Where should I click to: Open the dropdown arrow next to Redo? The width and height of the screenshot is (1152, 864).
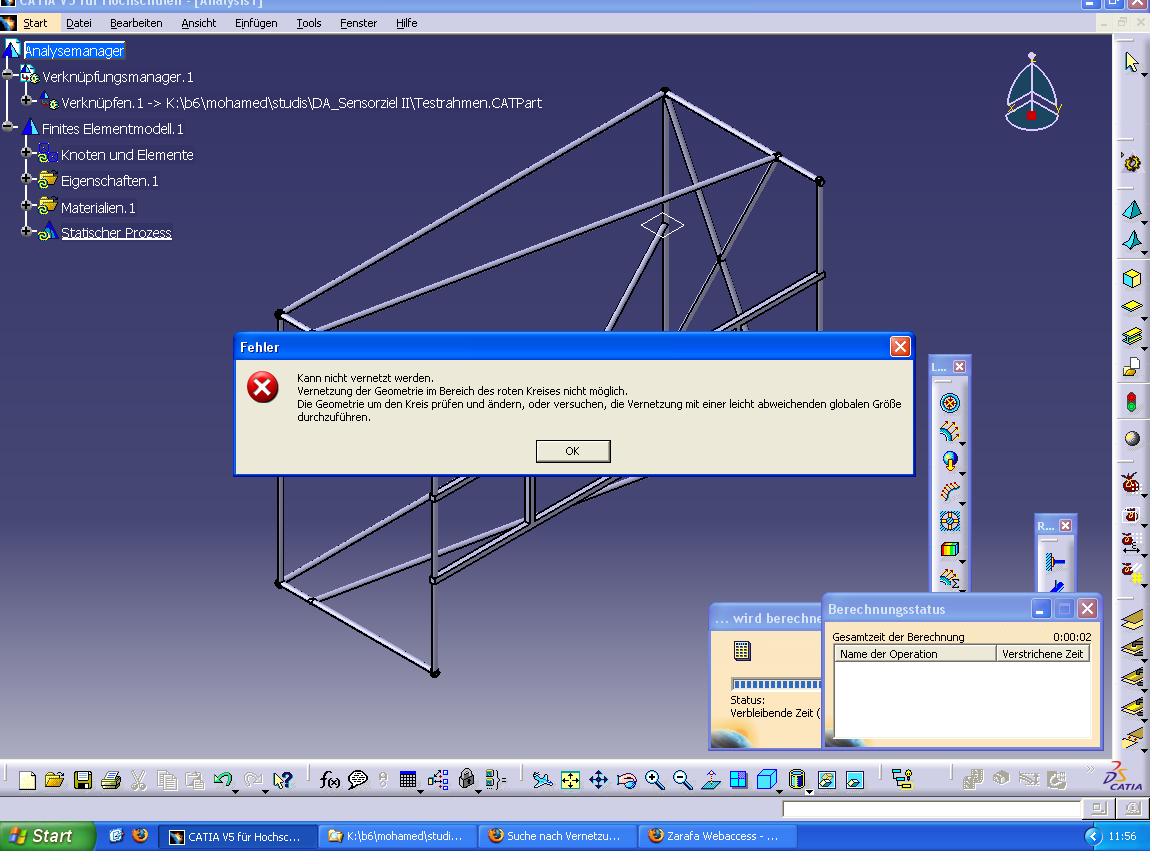(x=265, y=791)
